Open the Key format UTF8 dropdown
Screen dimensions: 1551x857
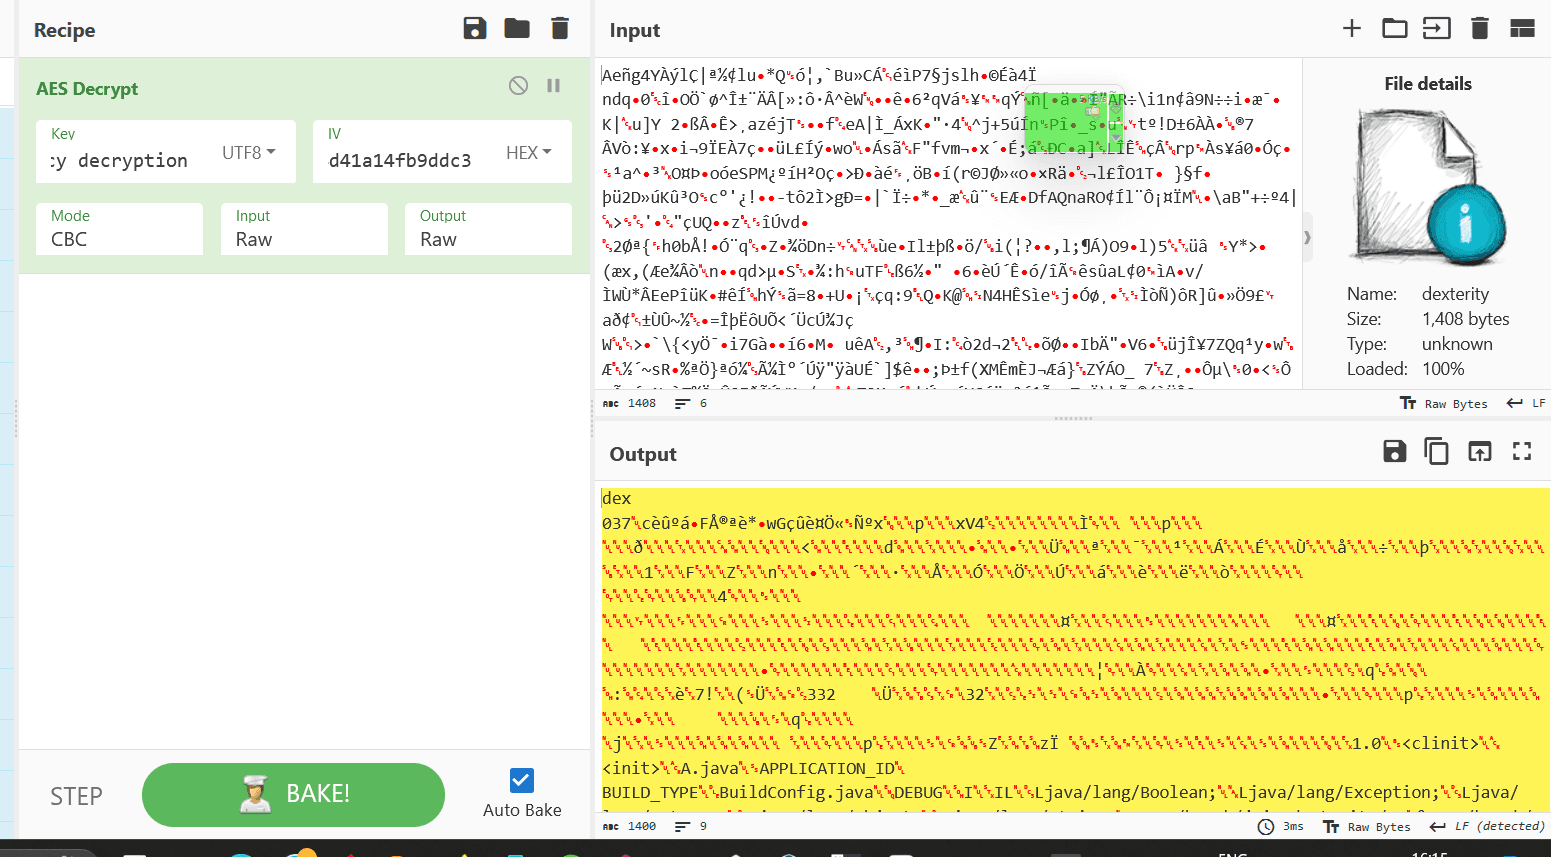248,152
